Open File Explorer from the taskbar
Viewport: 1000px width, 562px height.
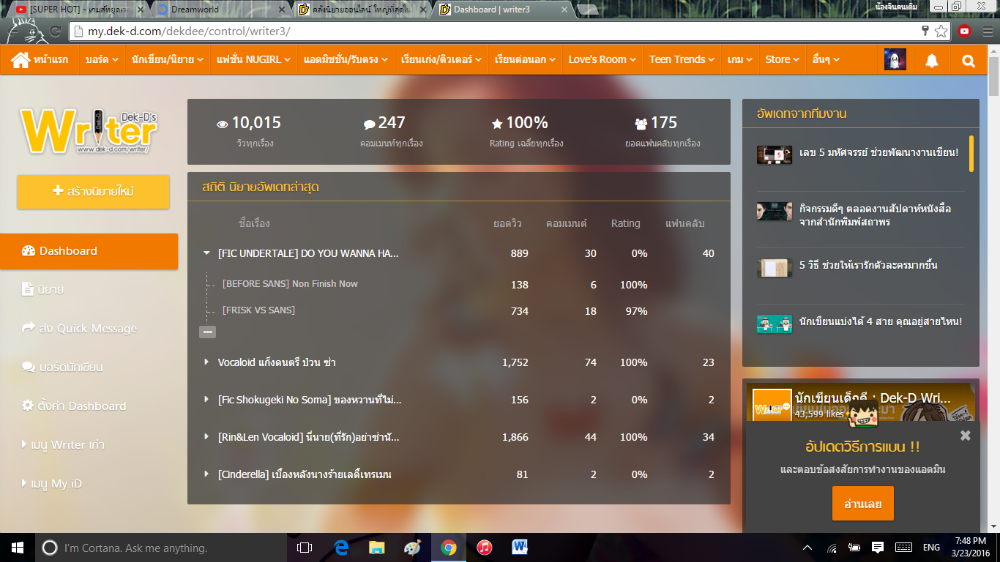[x=376, y=547]
